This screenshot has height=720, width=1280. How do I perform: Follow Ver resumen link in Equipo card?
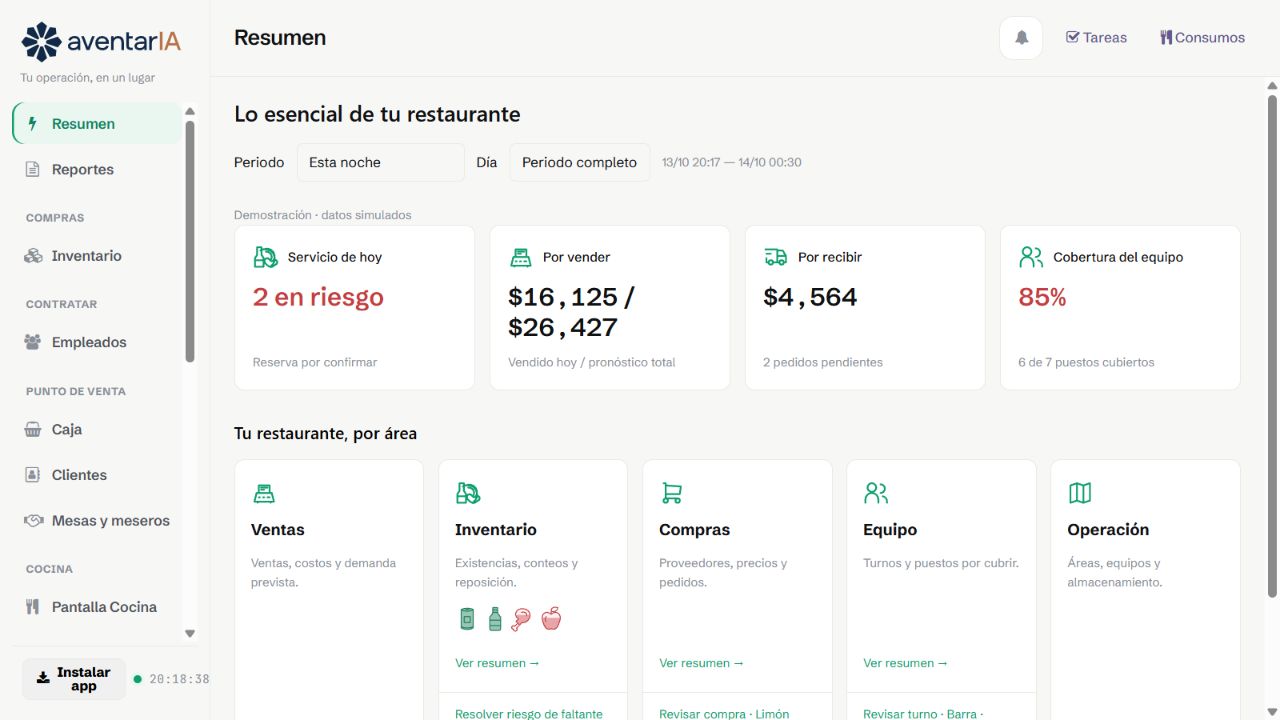[905, 663]
